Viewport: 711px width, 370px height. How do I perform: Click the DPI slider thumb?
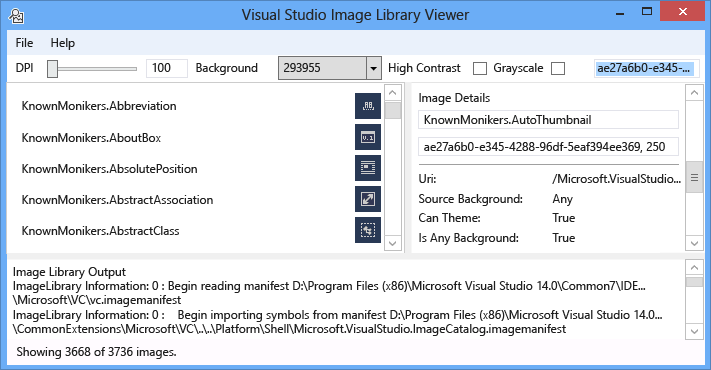point(53,69)
